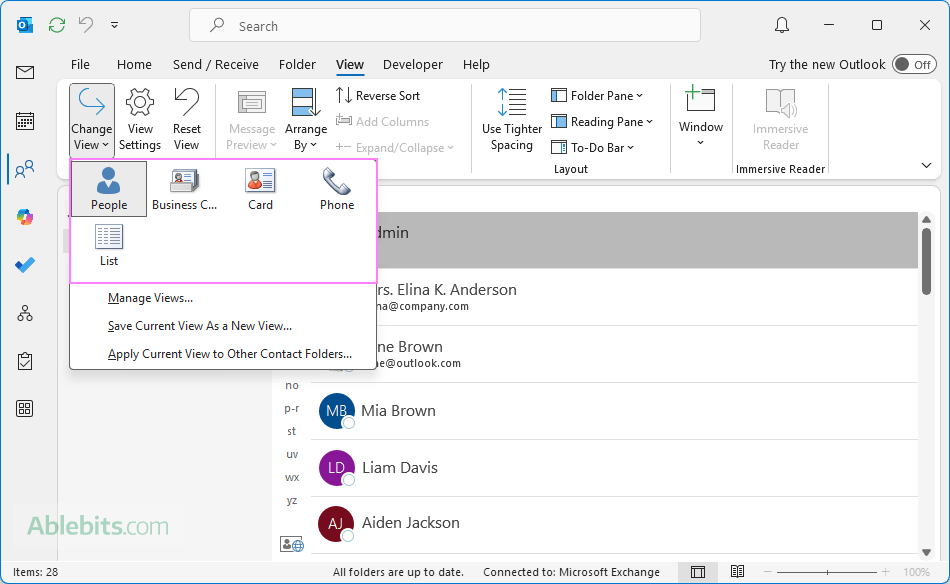Open the Calendar module in sidebar
Screen dimensions: 950x584
click(25, 121)
